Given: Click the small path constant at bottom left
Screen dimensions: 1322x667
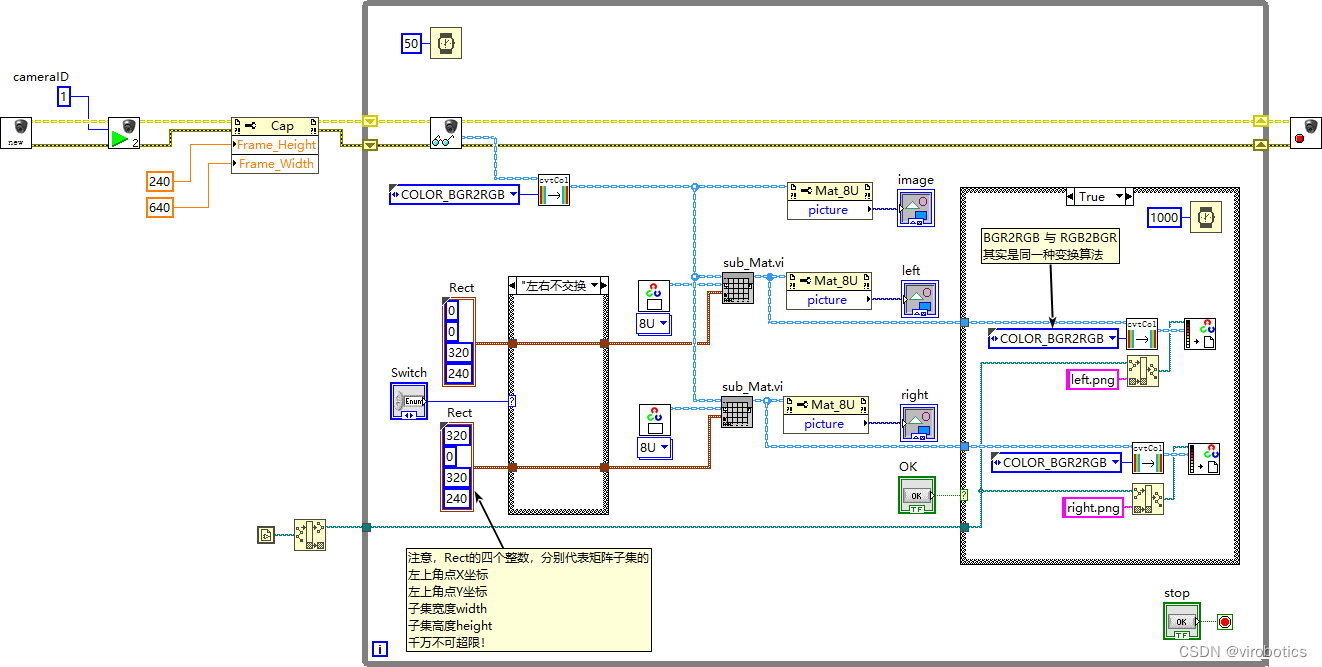Looking at the screenshot, I should (265, 535).
